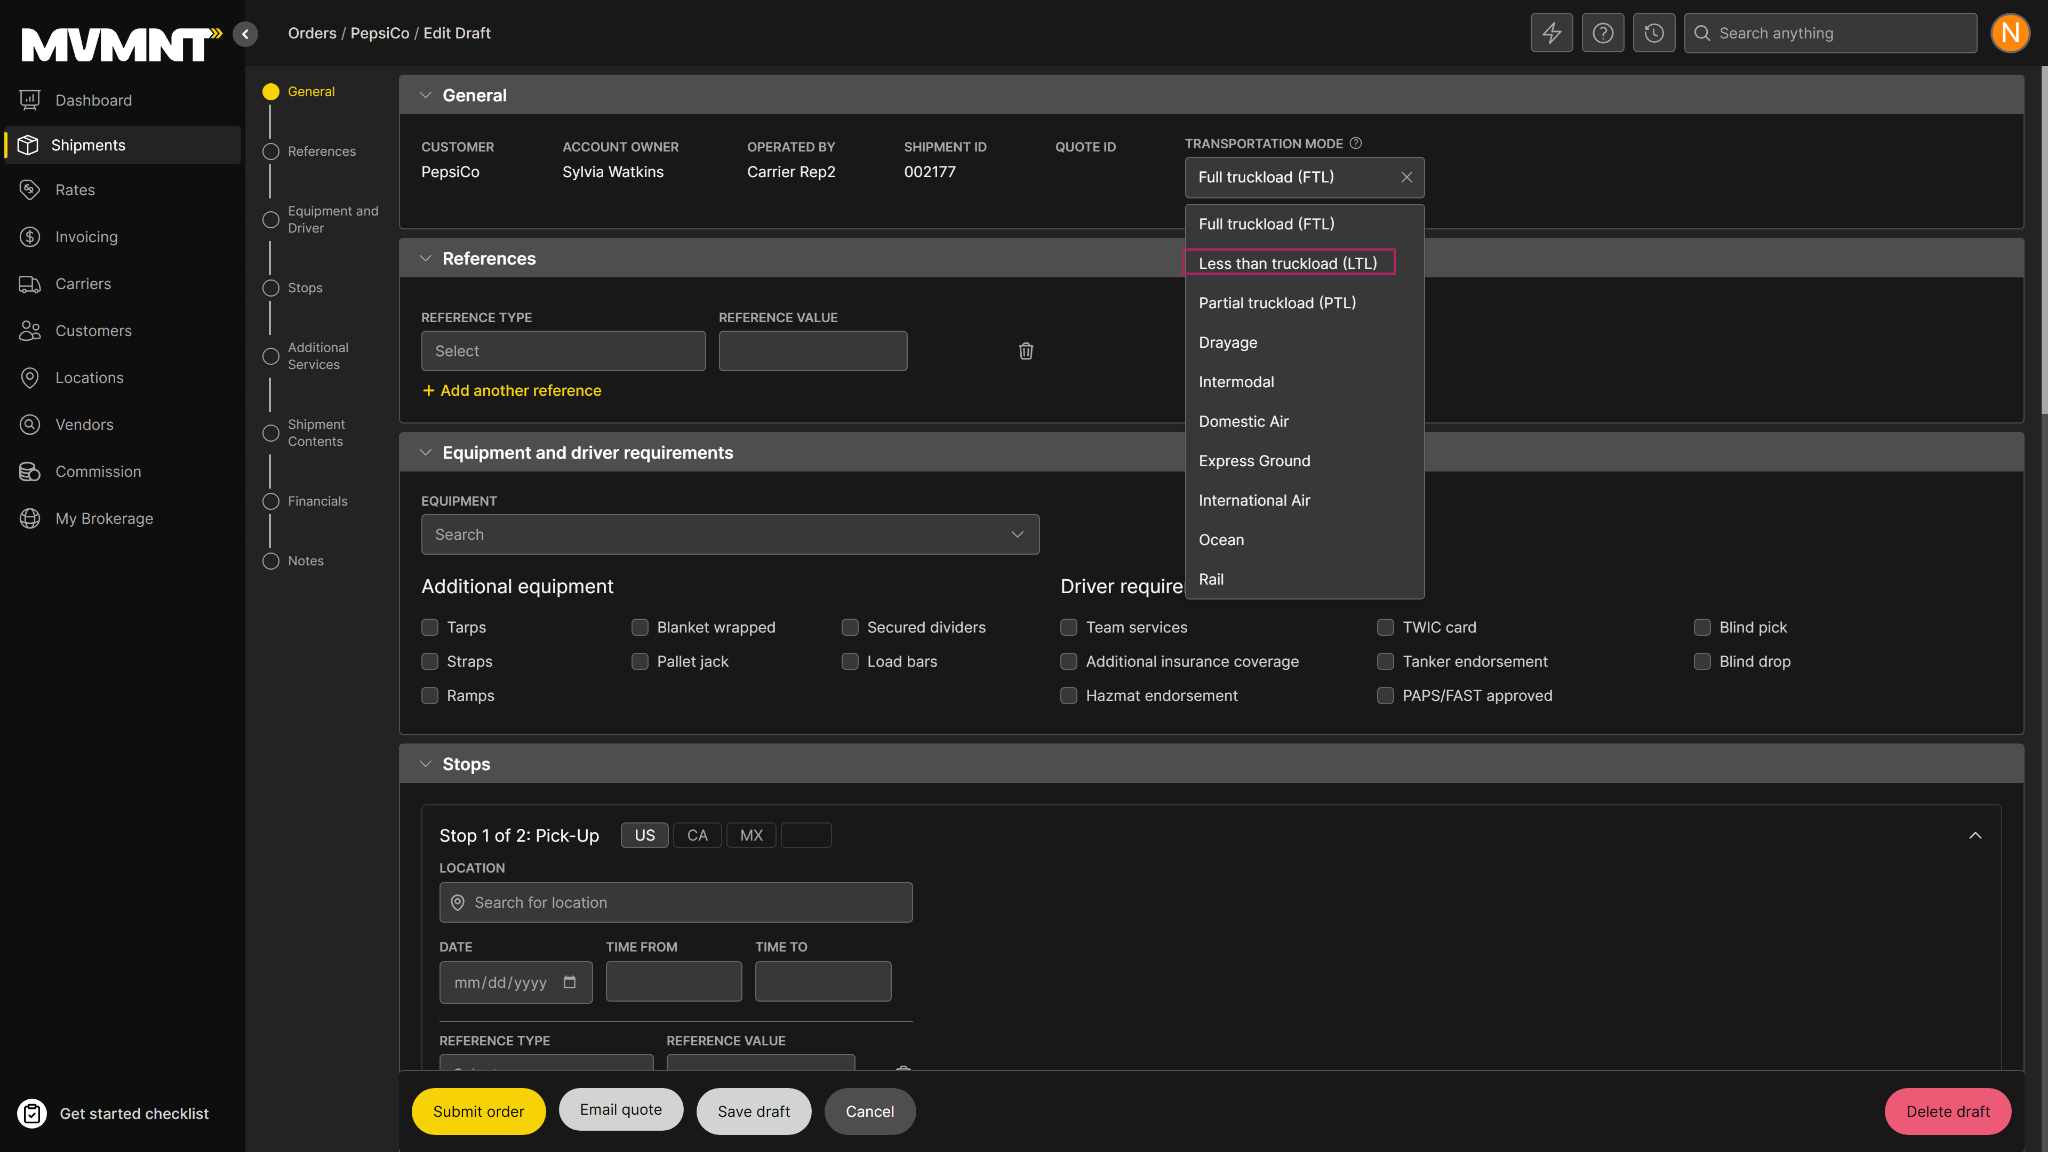Screen dimensions: 2048x1152
Task: Collapse the Stops section chevron
Action: click(426, 764)
